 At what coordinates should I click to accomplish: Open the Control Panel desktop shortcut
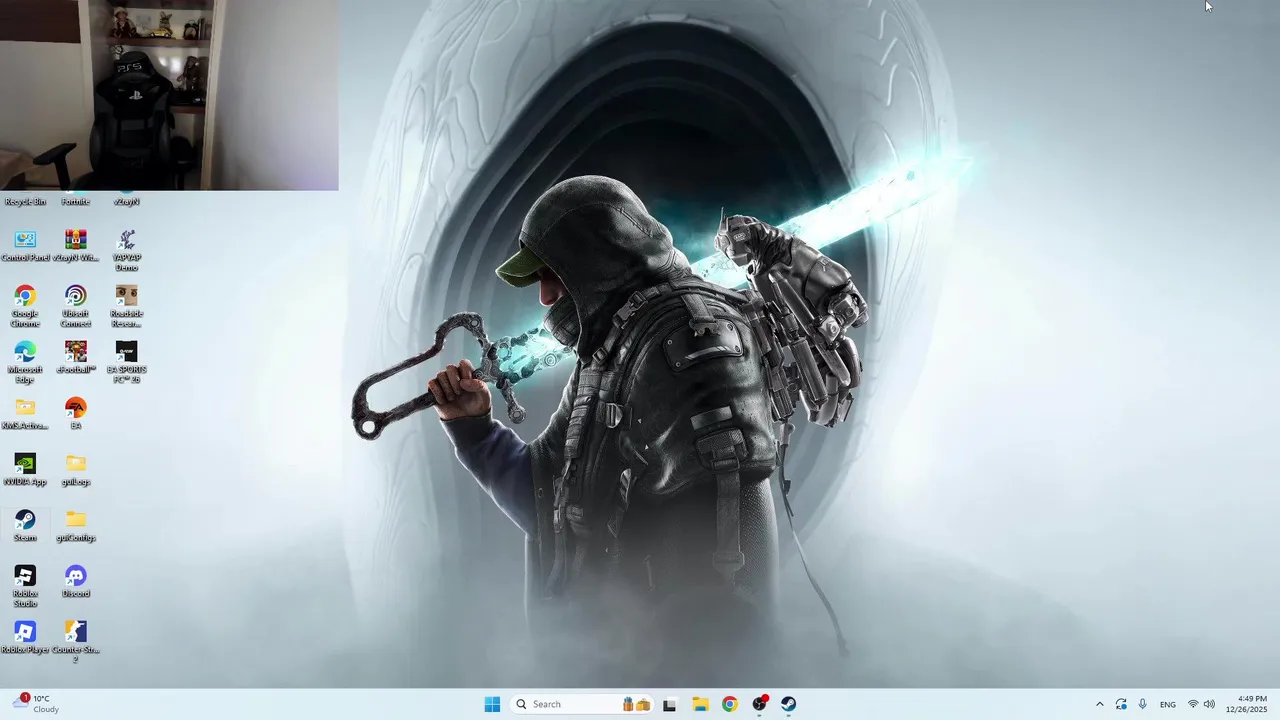coord(25,246)
